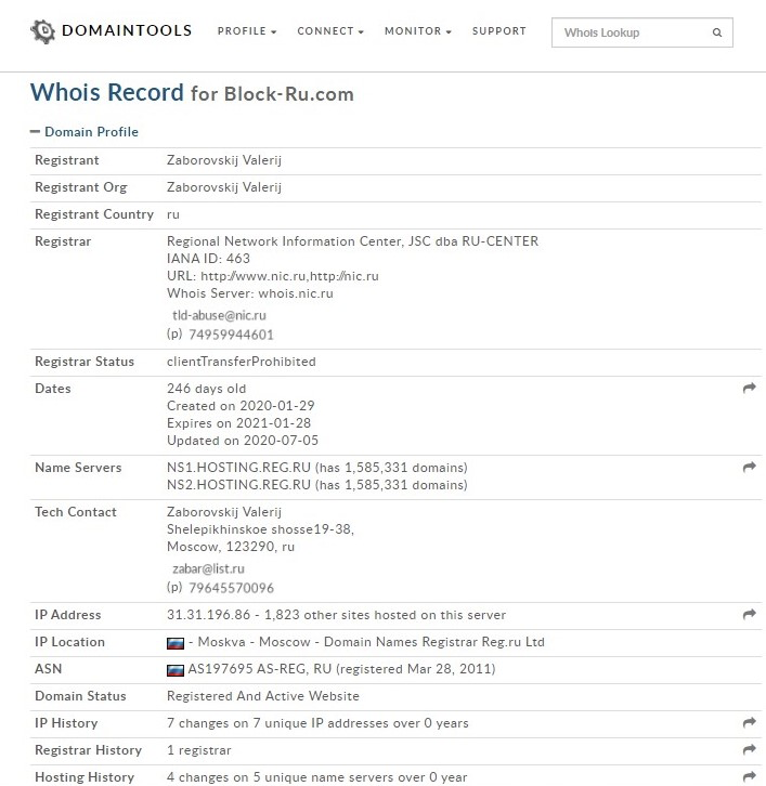Viewport: 766px width, 786px height.
Task: Click the zabar@list.ru email address
Action: (208, 569)
